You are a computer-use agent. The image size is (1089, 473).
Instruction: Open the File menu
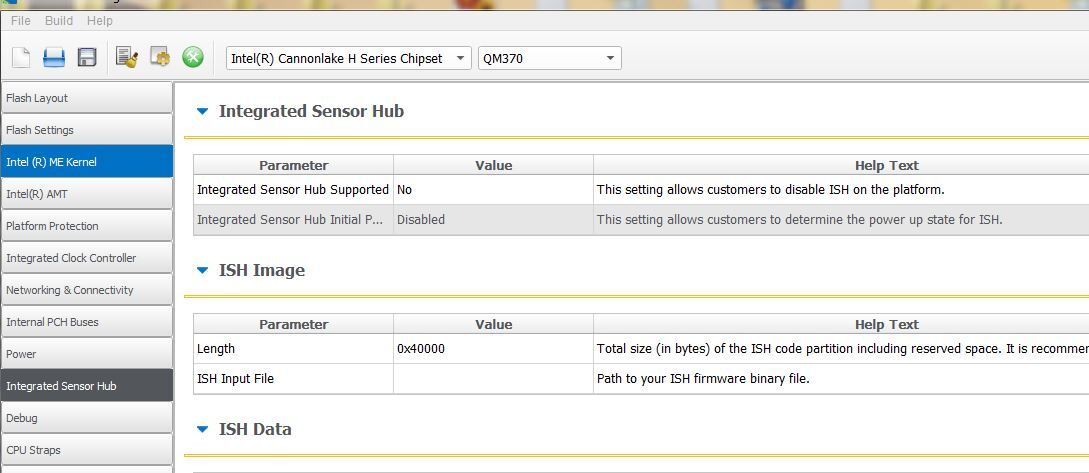20,20
